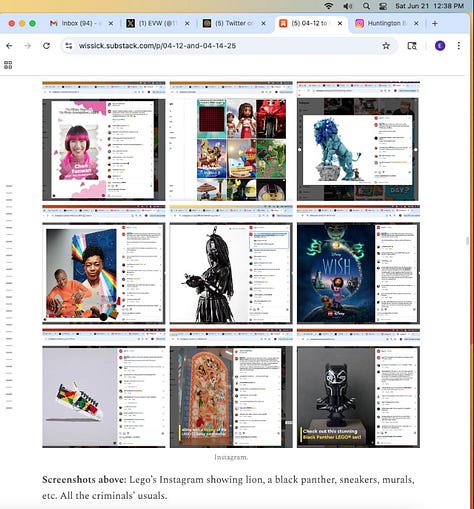Open the tab search icon next to profile
The width and height of the screenshot is (474, 509).
pos(412,46)
